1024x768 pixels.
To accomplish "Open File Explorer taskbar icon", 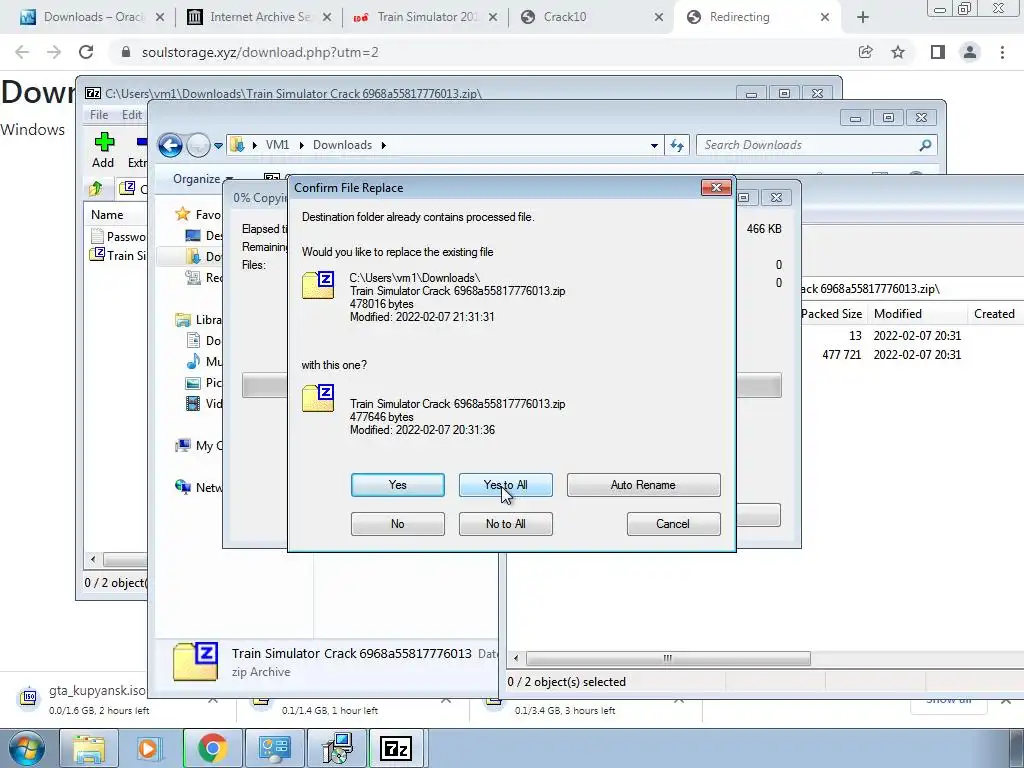I will [x=89, y=748].
